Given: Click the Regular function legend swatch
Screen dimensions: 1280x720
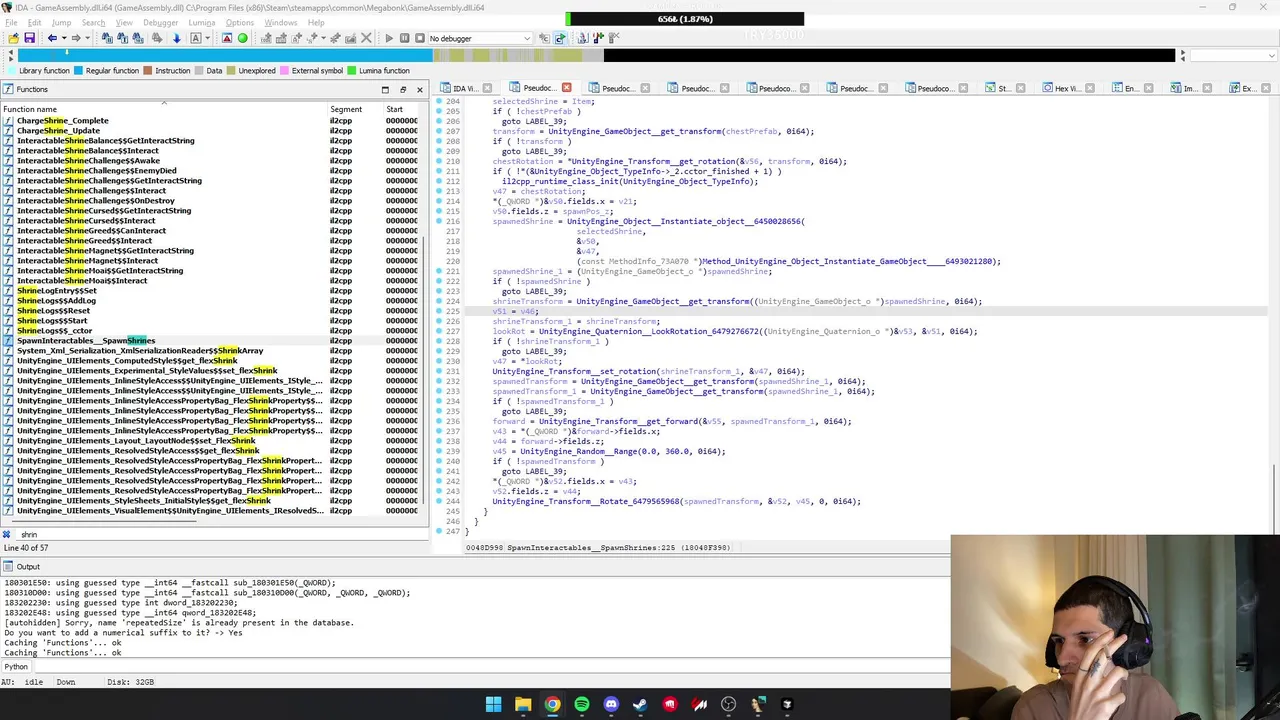Looking at the screenshot, I should coord(79,71).
